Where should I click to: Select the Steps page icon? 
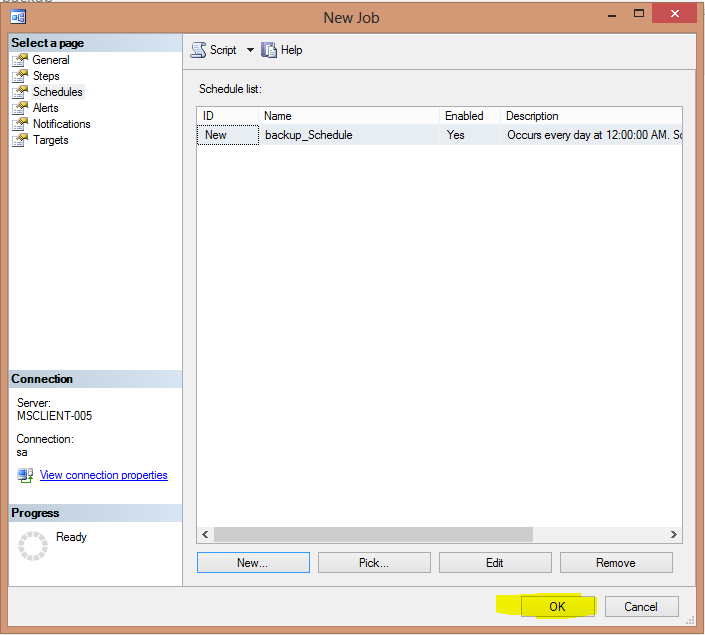click(20, 76)
